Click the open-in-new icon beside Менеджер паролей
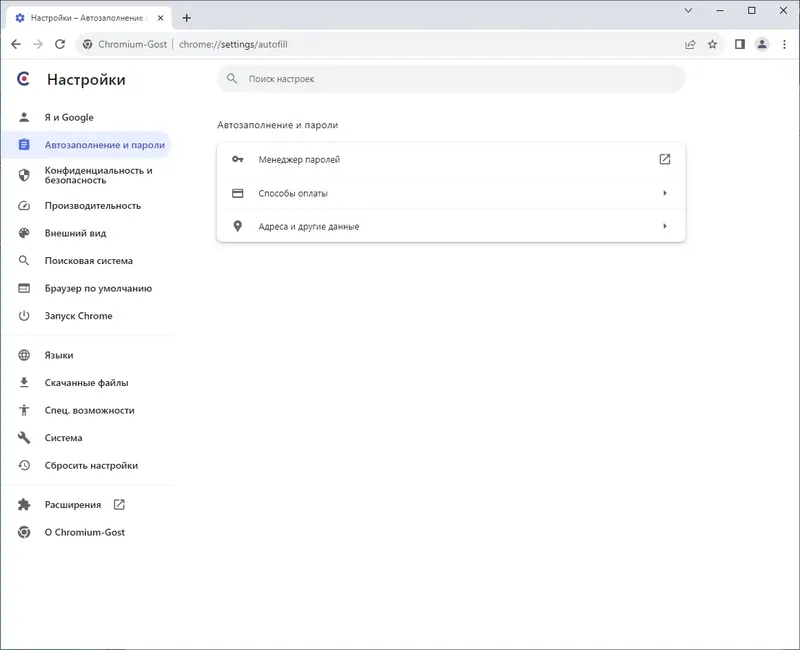The width and height of the screenshot is (800, 650). [665, 159]
